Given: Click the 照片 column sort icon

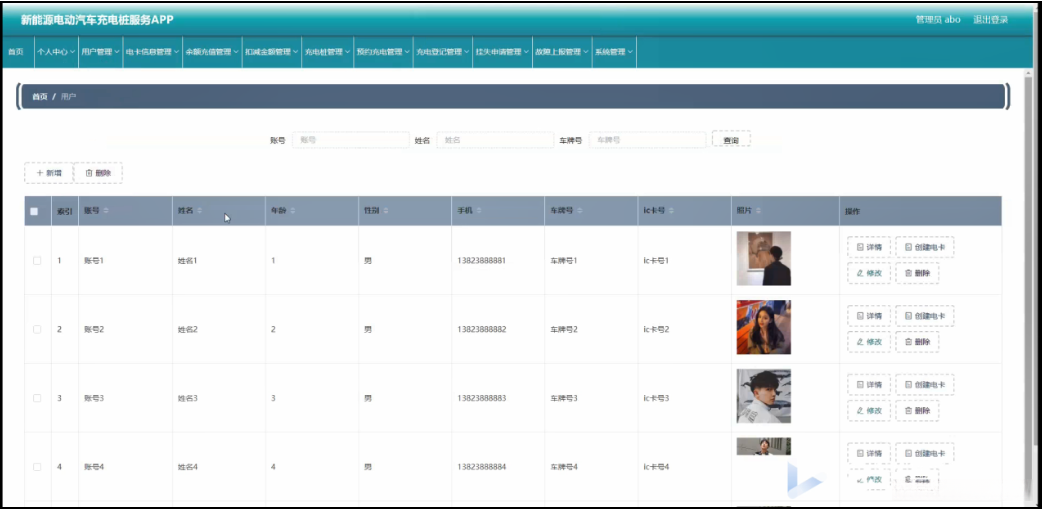Looking at the screenshot, I should tap(758, 211).
